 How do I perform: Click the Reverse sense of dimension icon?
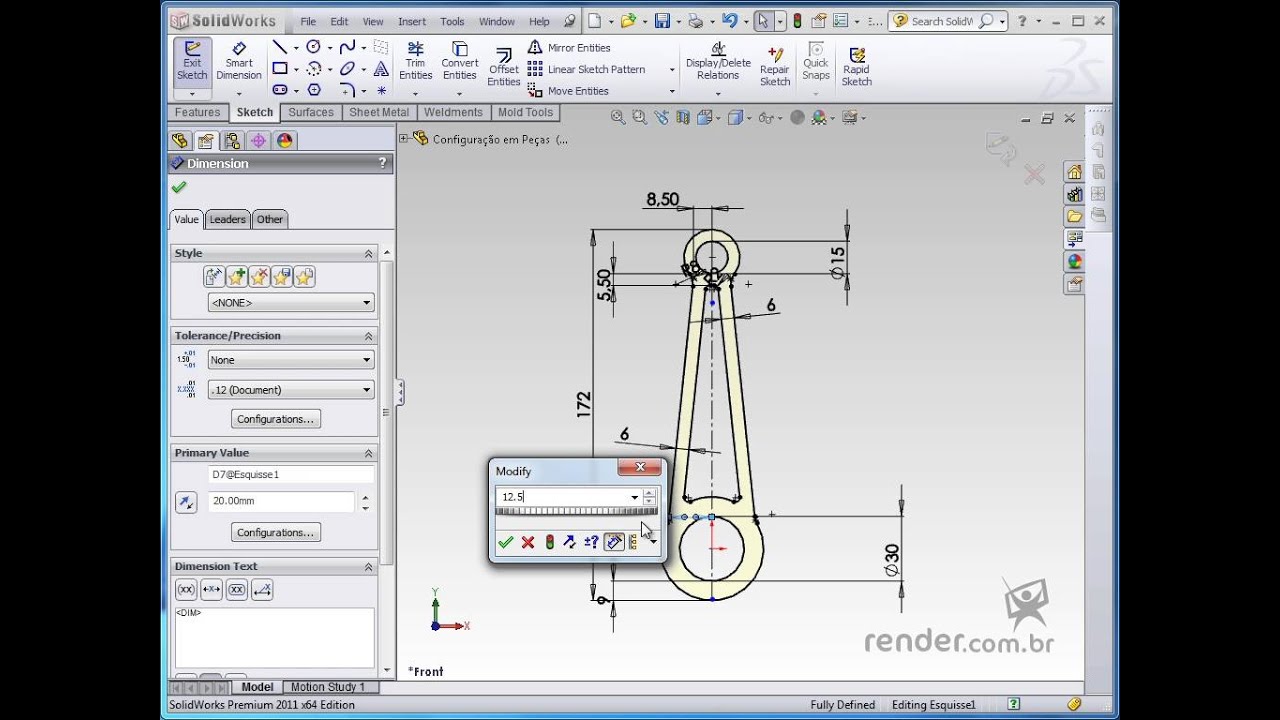click(x=569, y=542)
